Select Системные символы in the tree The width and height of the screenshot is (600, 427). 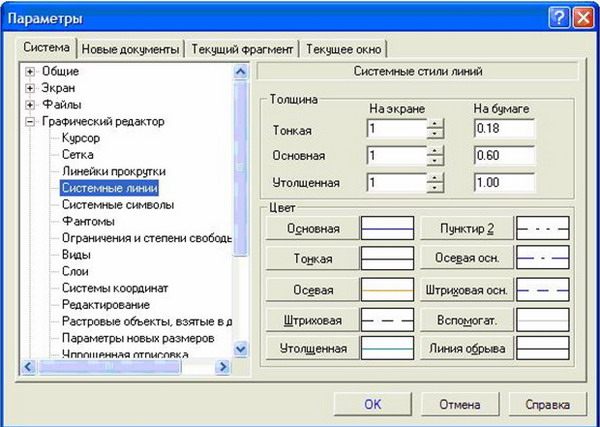[x=117, y=204]
